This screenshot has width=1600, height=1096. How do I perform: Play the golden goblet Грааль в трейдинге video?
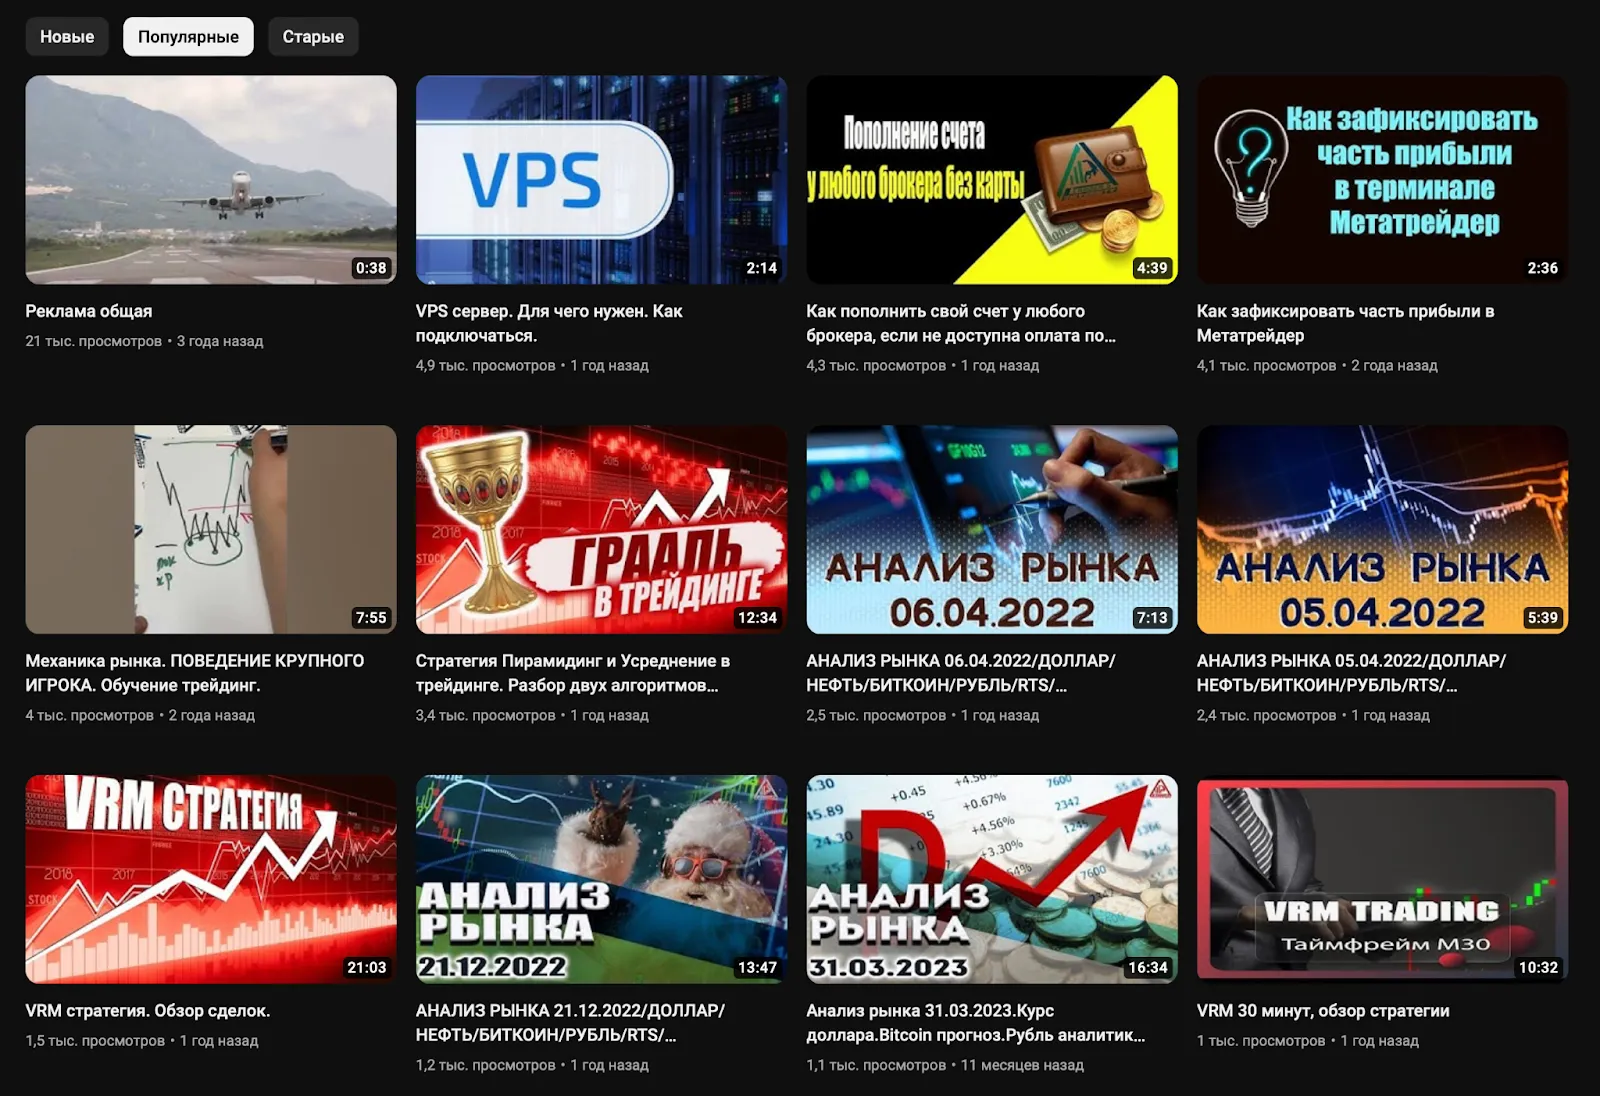point(601,530)
